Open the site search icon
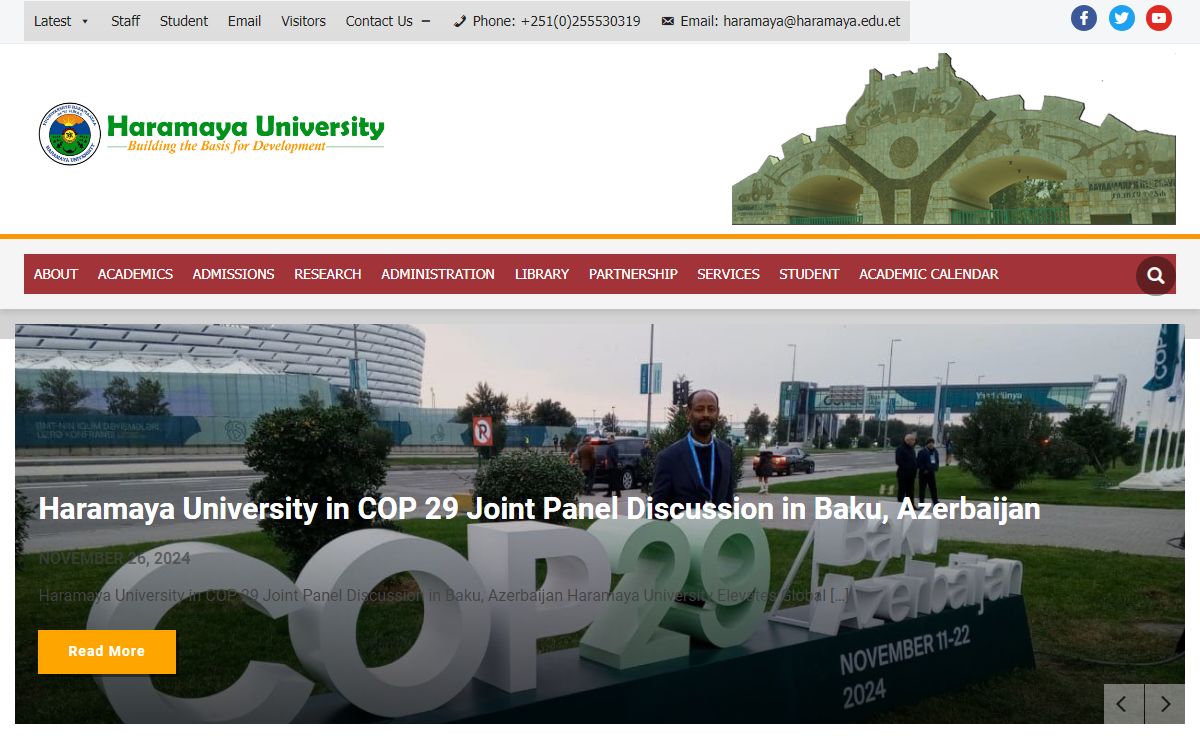Screen dimensions: 1200x740 (1156, 275)
